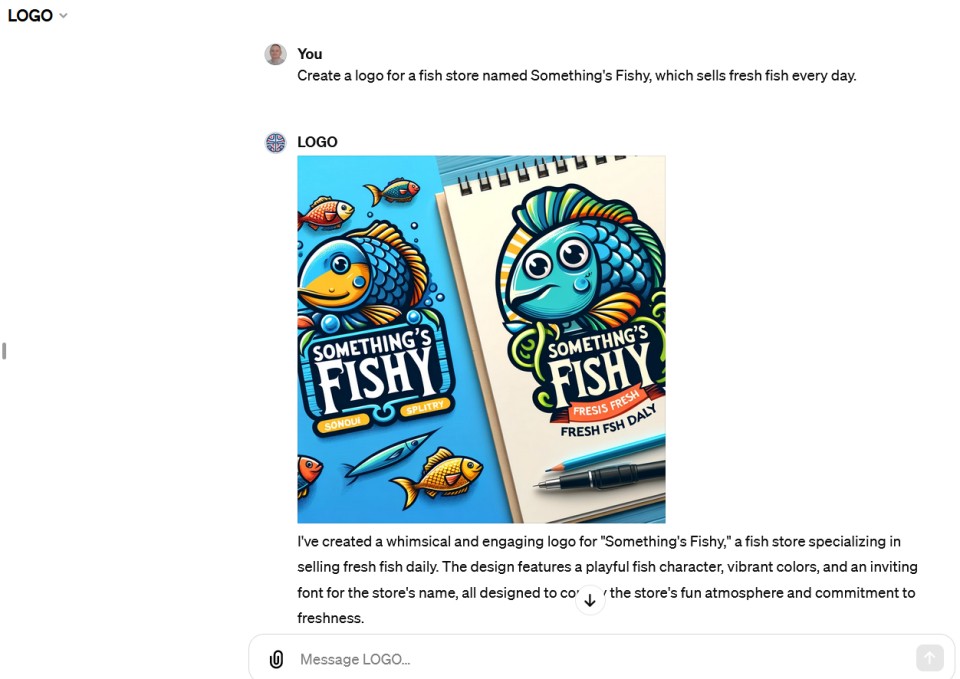The height and width of the screenshot is (679, 960).
Task: Click the black pen drawn in the image
Action: (601, 476)
